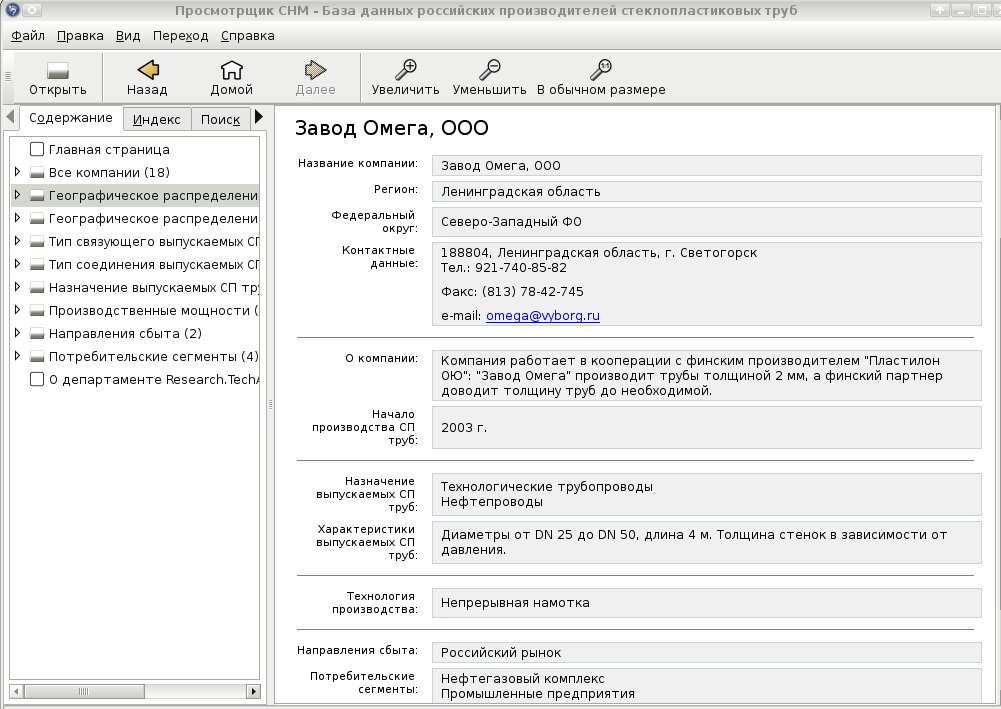
Task: Click the Открыть toolbar icon
Action: coord(57,70)
